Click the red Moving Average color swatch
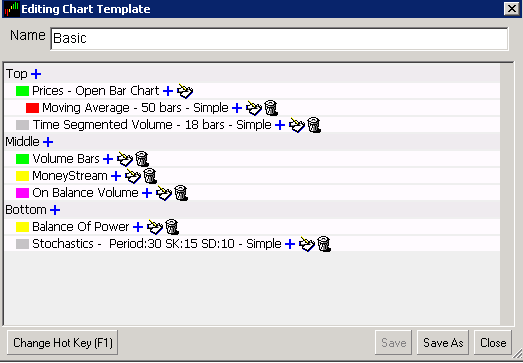 32,108
